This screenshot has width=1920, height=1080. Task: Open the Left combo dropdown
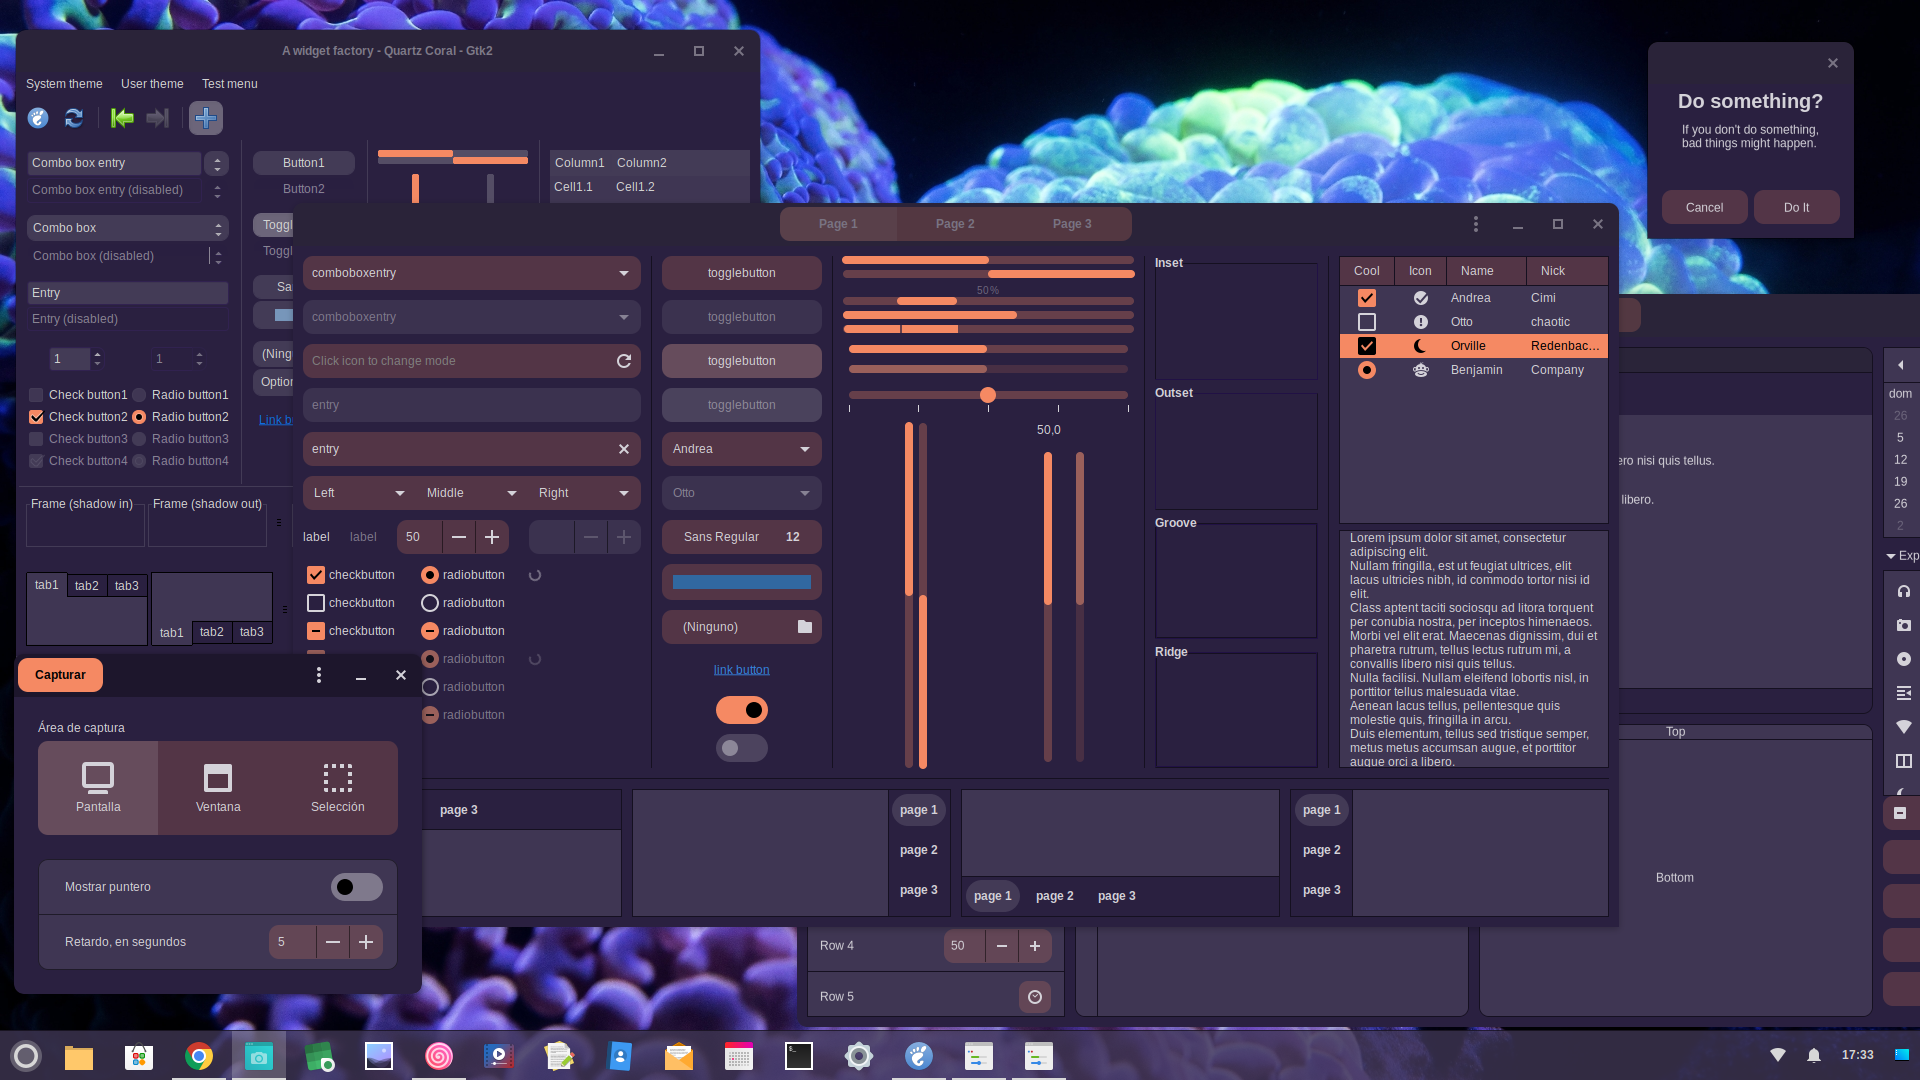(x=360, y=493)
